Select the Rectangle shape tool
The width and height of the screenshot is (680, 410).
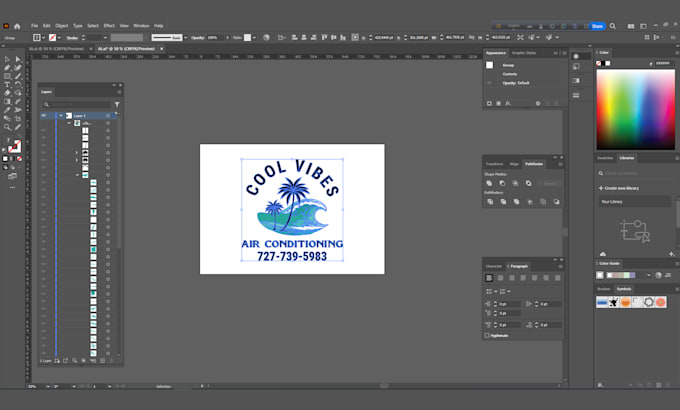tap(7, 76)
